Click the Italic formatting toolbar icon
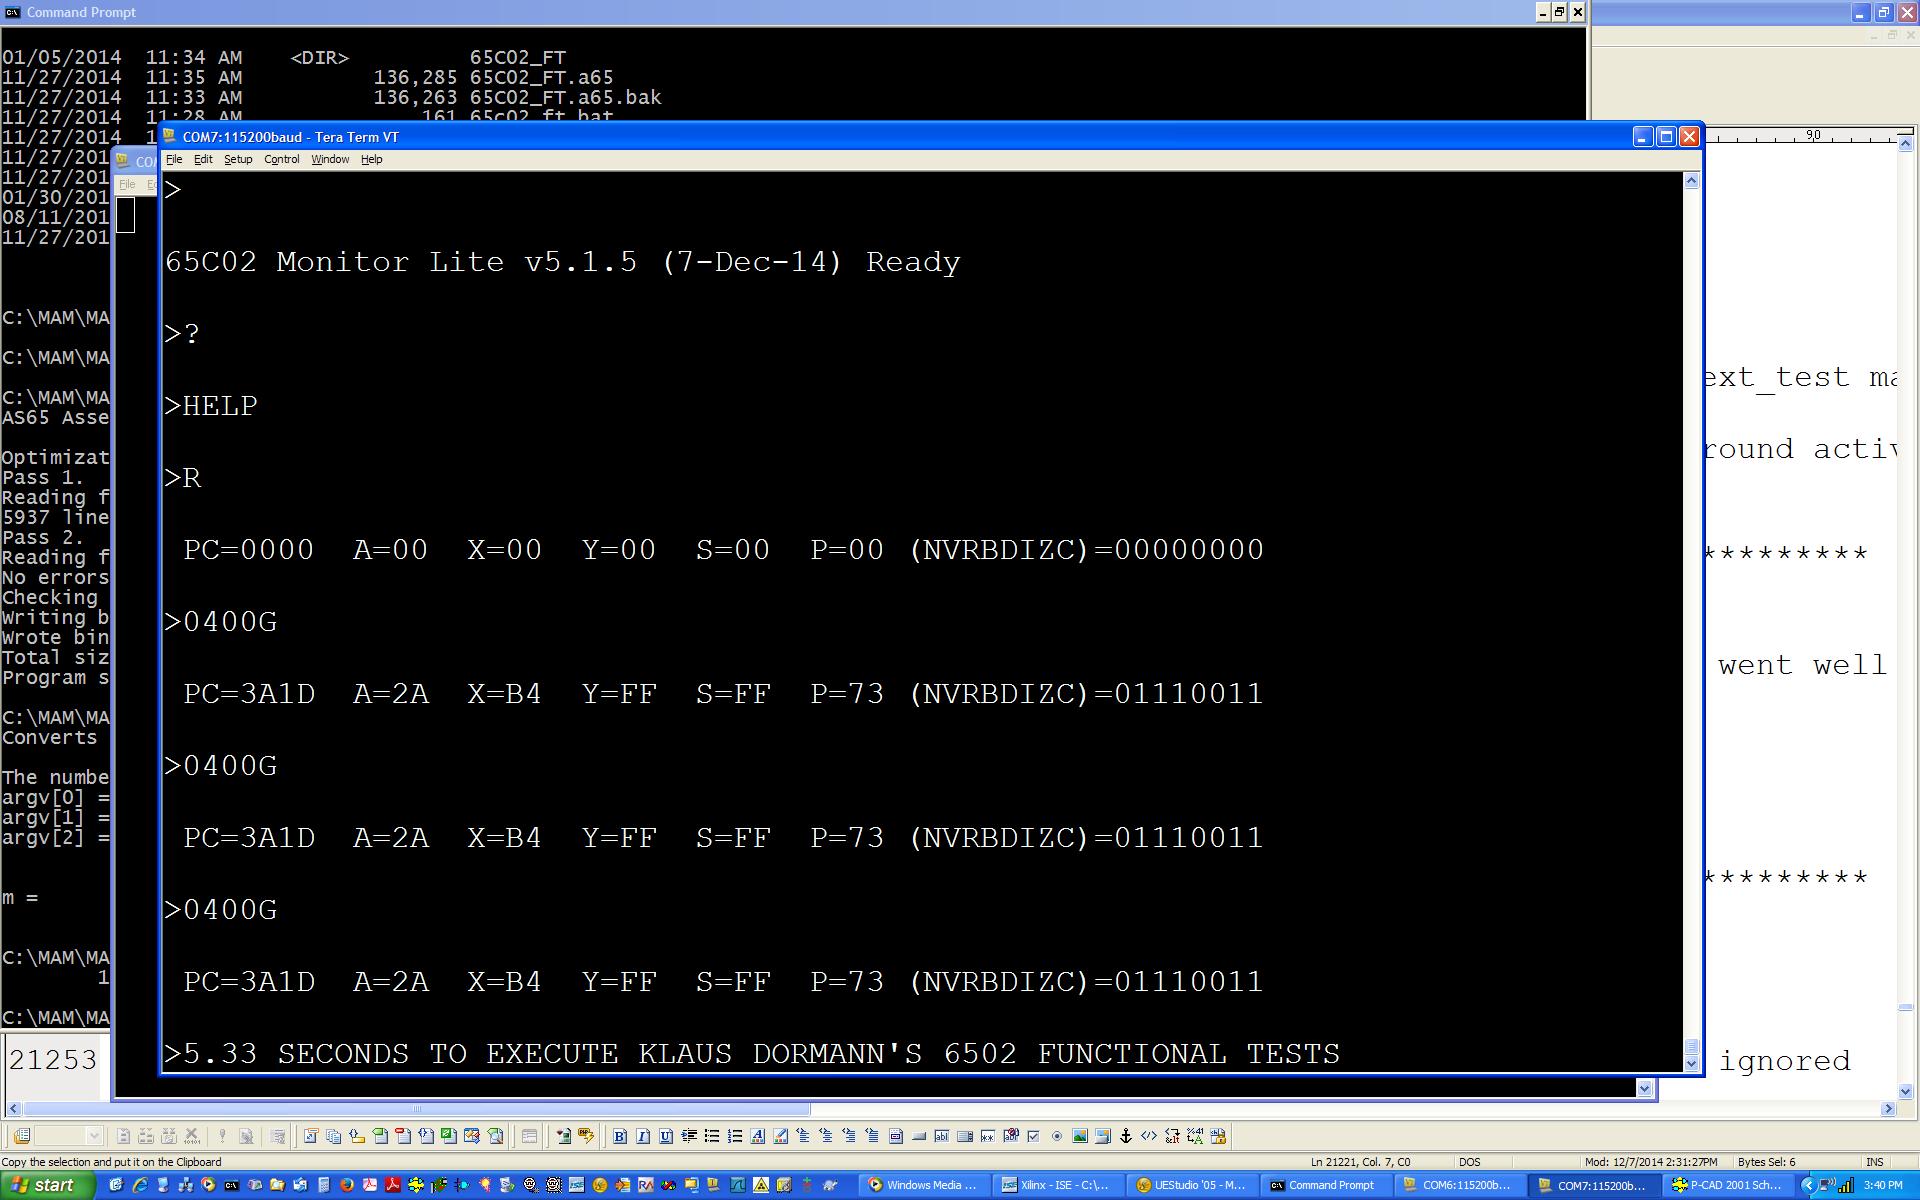Image resolution: width=1920 pixels, height=1200 pixels. click(x=642, y=1136)
